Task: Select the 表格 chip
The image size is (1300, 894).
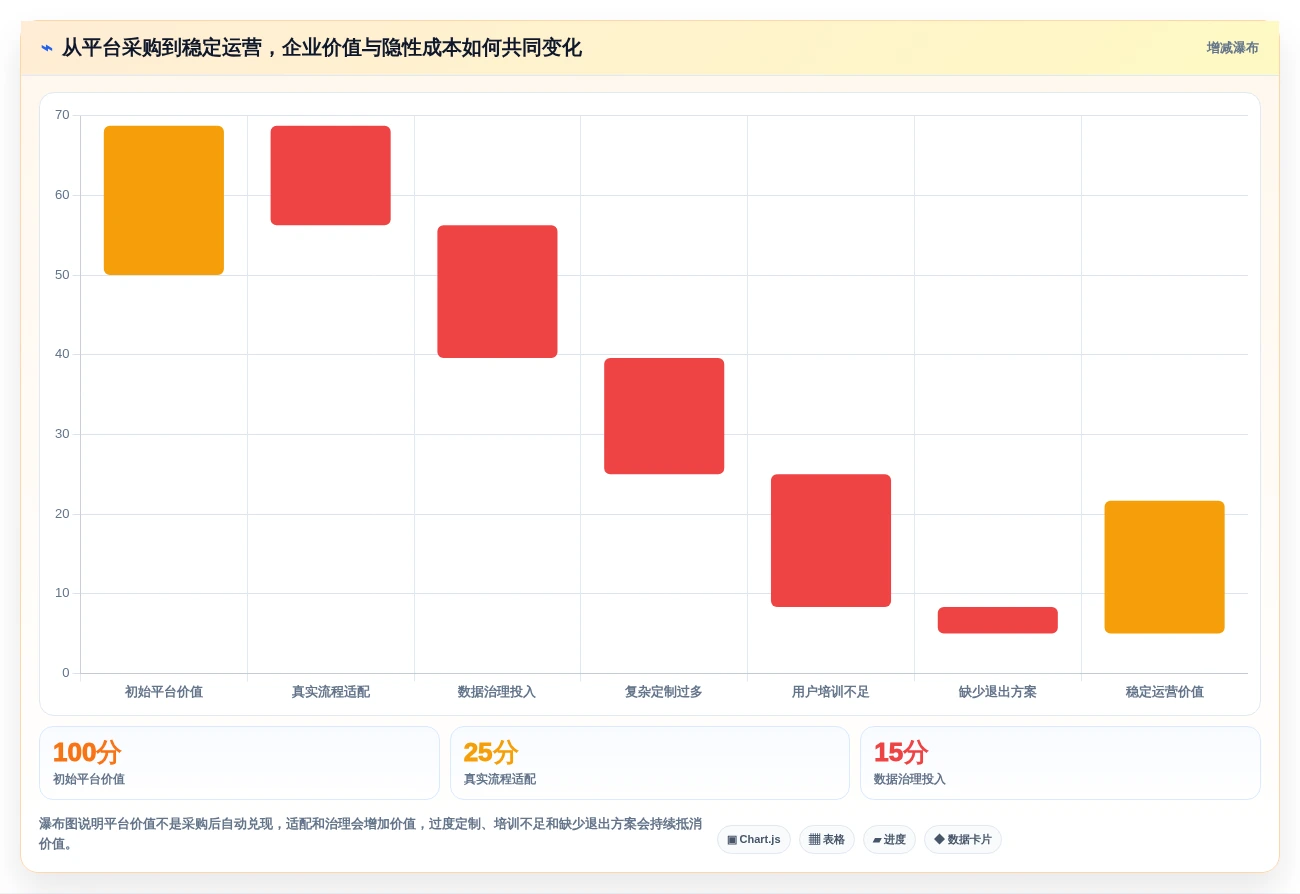Action: tap(827, 839)
